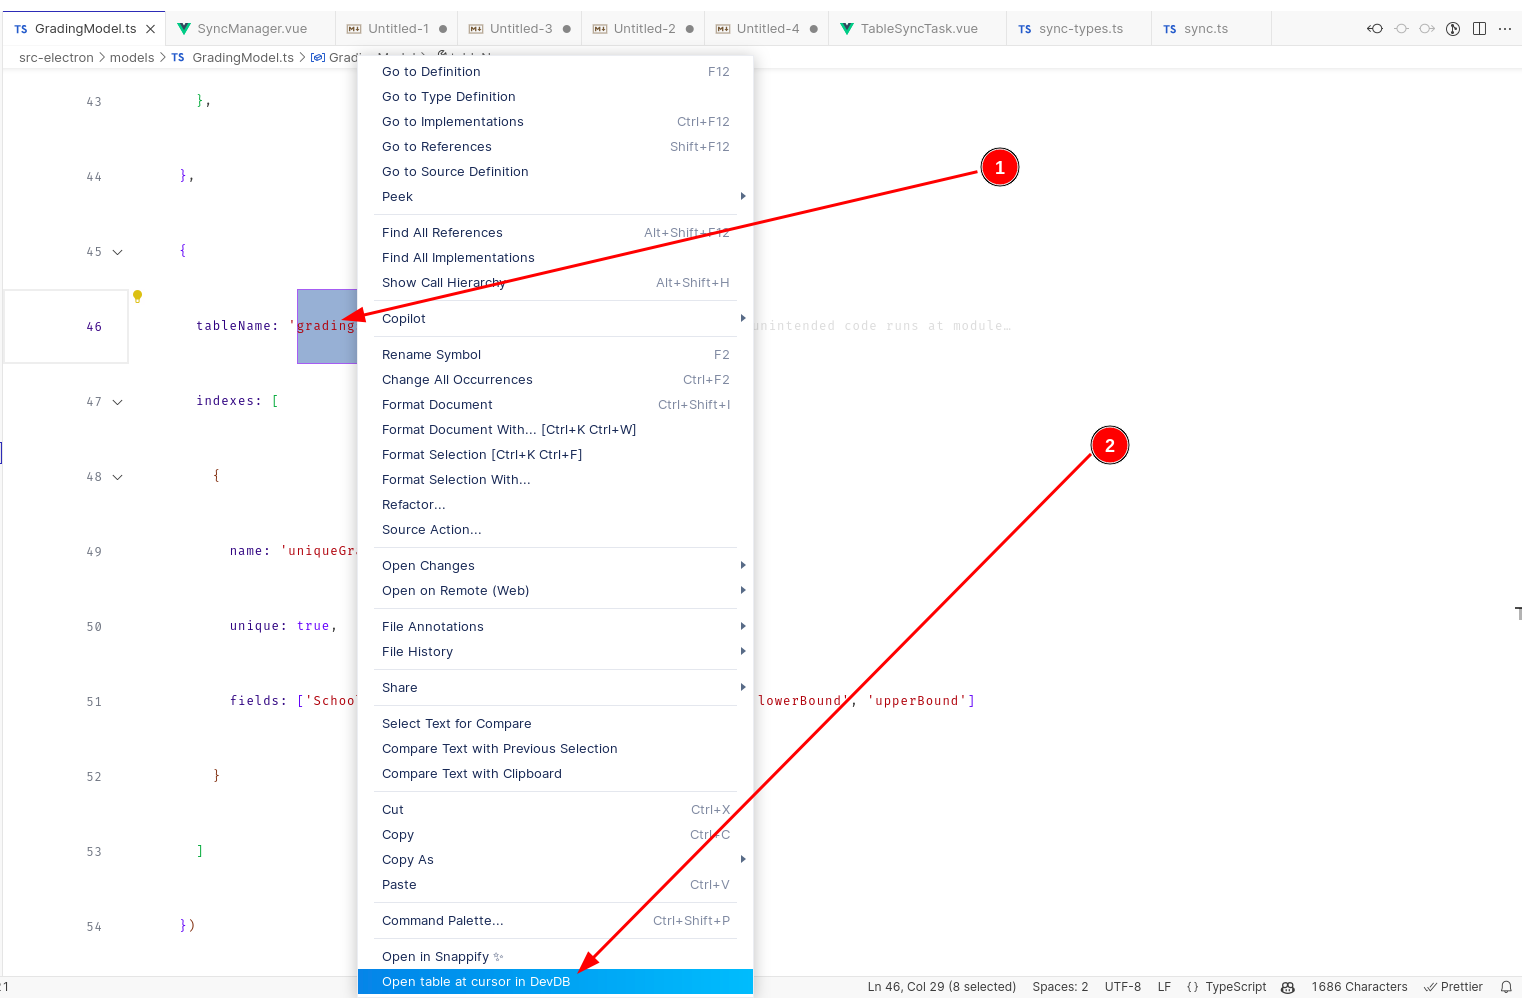The height and width of the screenshot is (998, 1522).
Task: Open Command Palette... from context menu
Action: point(556,921)
